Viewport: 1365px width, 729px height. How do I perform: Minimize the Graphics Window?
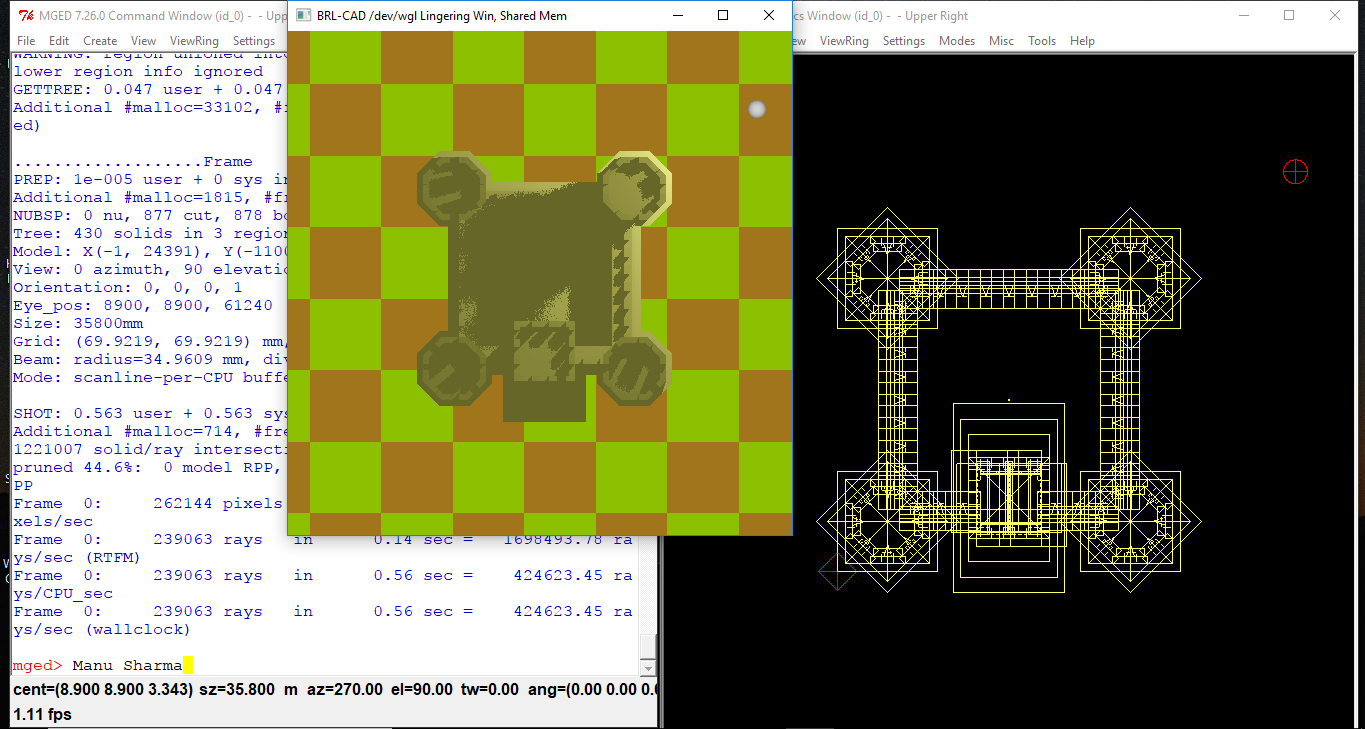coord(1244,16)
